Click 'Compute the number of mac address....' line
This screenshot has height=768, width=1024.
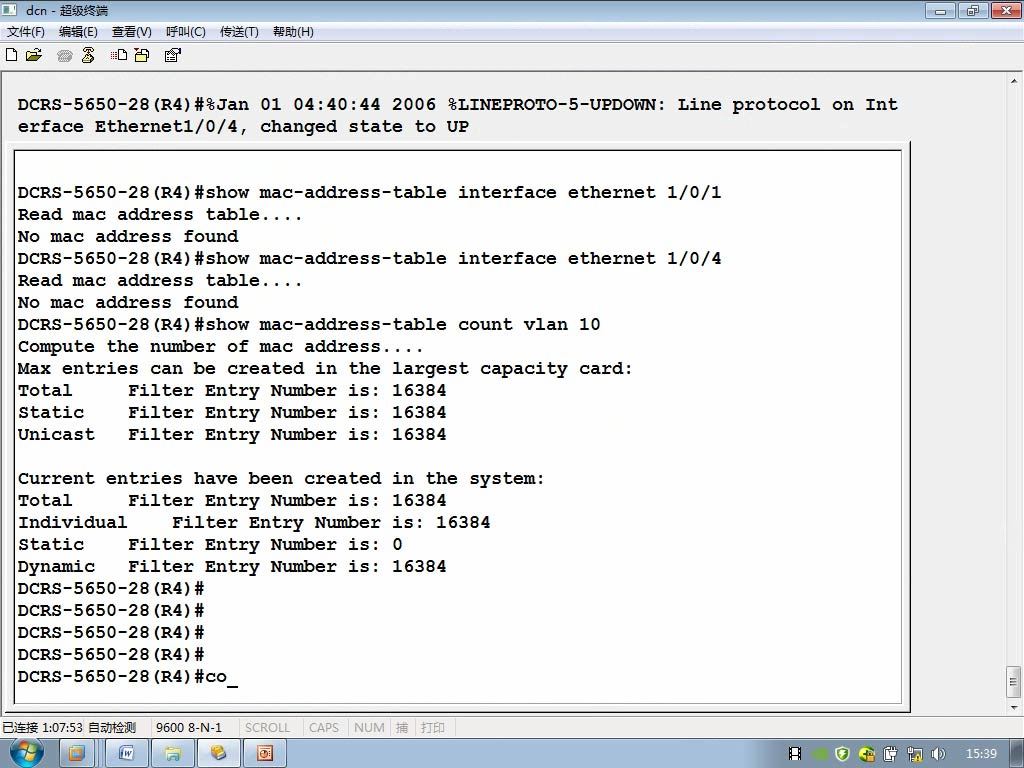[x=220, y=347]
